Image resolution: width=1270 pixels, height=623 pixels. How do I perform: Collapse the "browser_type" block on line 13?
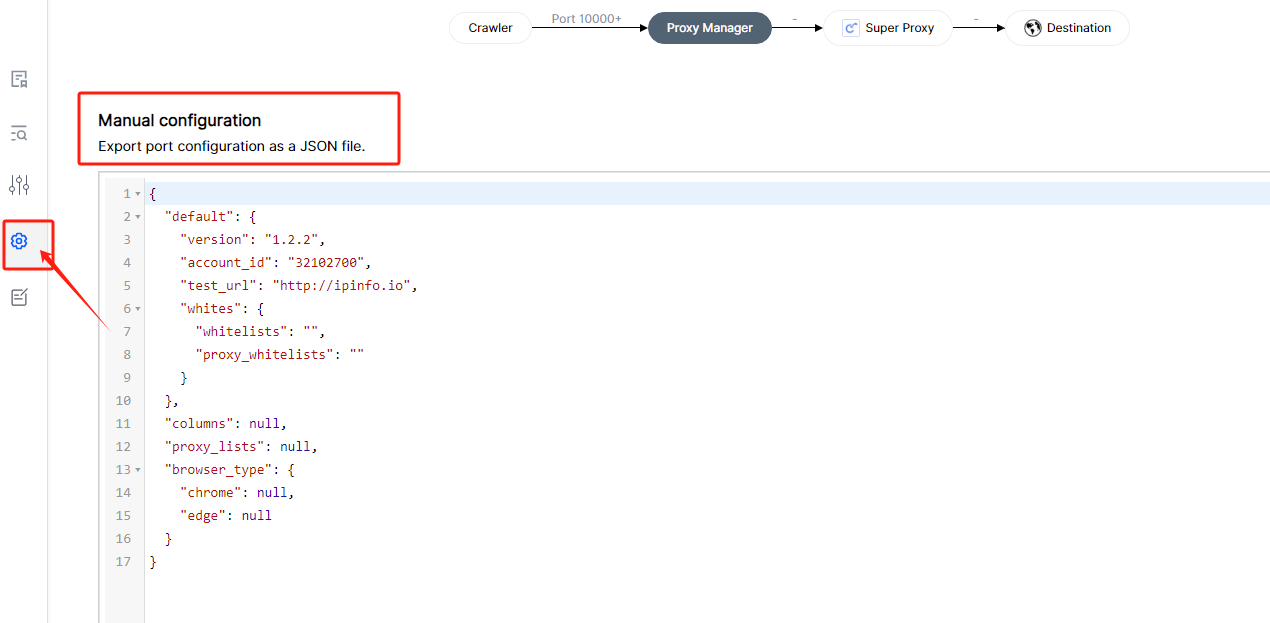click(138, 470)
